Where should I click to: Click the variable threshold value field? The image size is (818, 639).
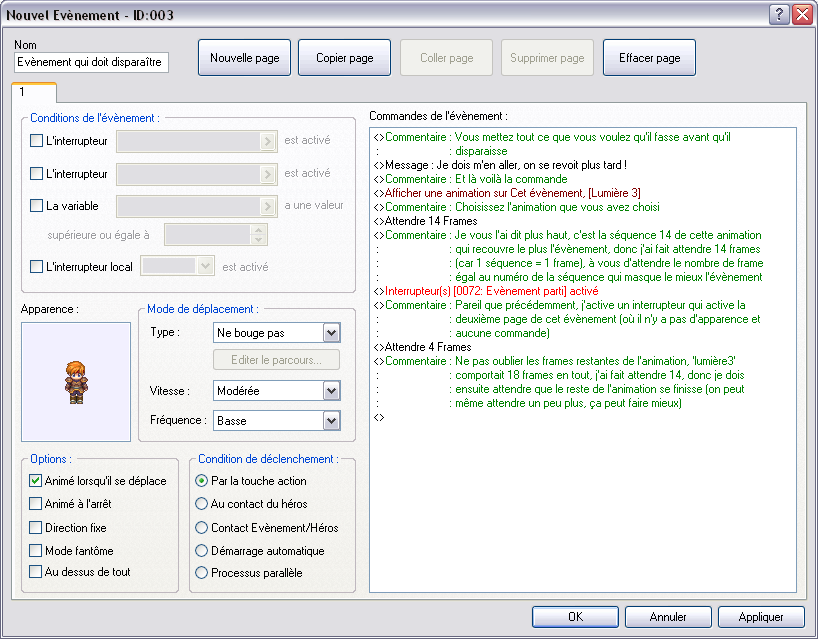208,235
